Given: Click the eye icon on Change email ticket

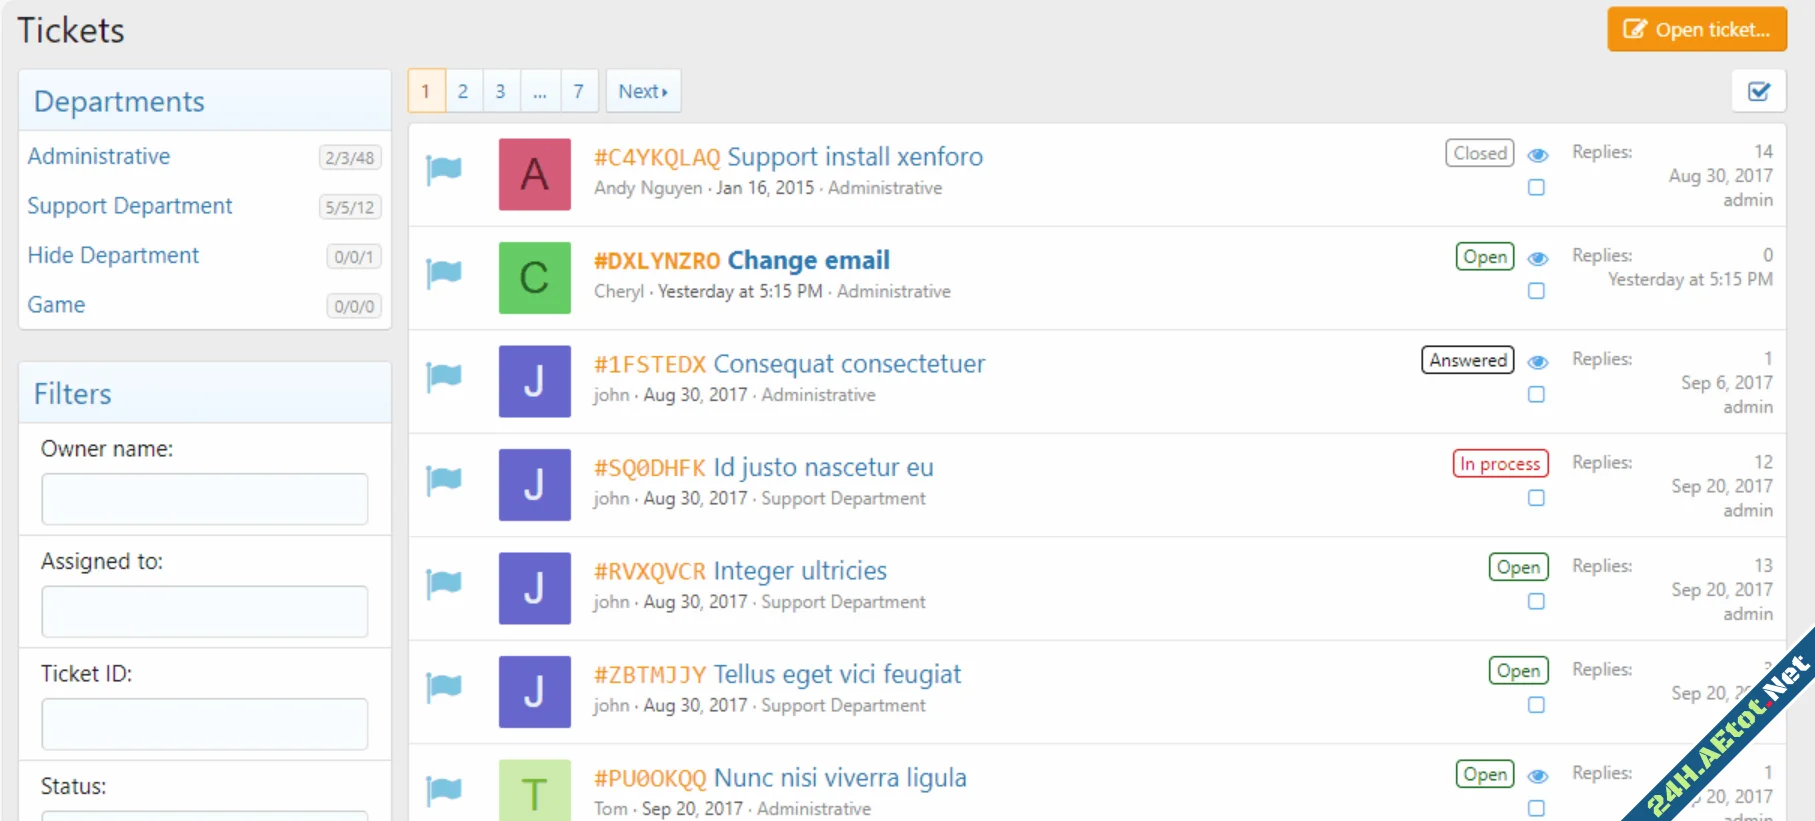Looking at the screenshot, I should coord(1538,259).
